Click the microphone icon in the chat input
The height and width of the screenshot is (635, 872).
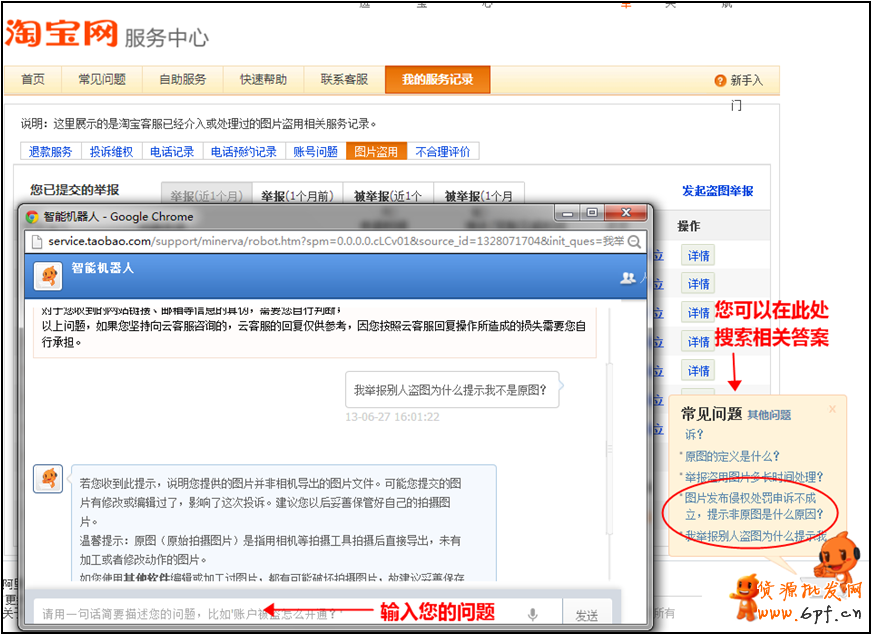coord(533,614)
